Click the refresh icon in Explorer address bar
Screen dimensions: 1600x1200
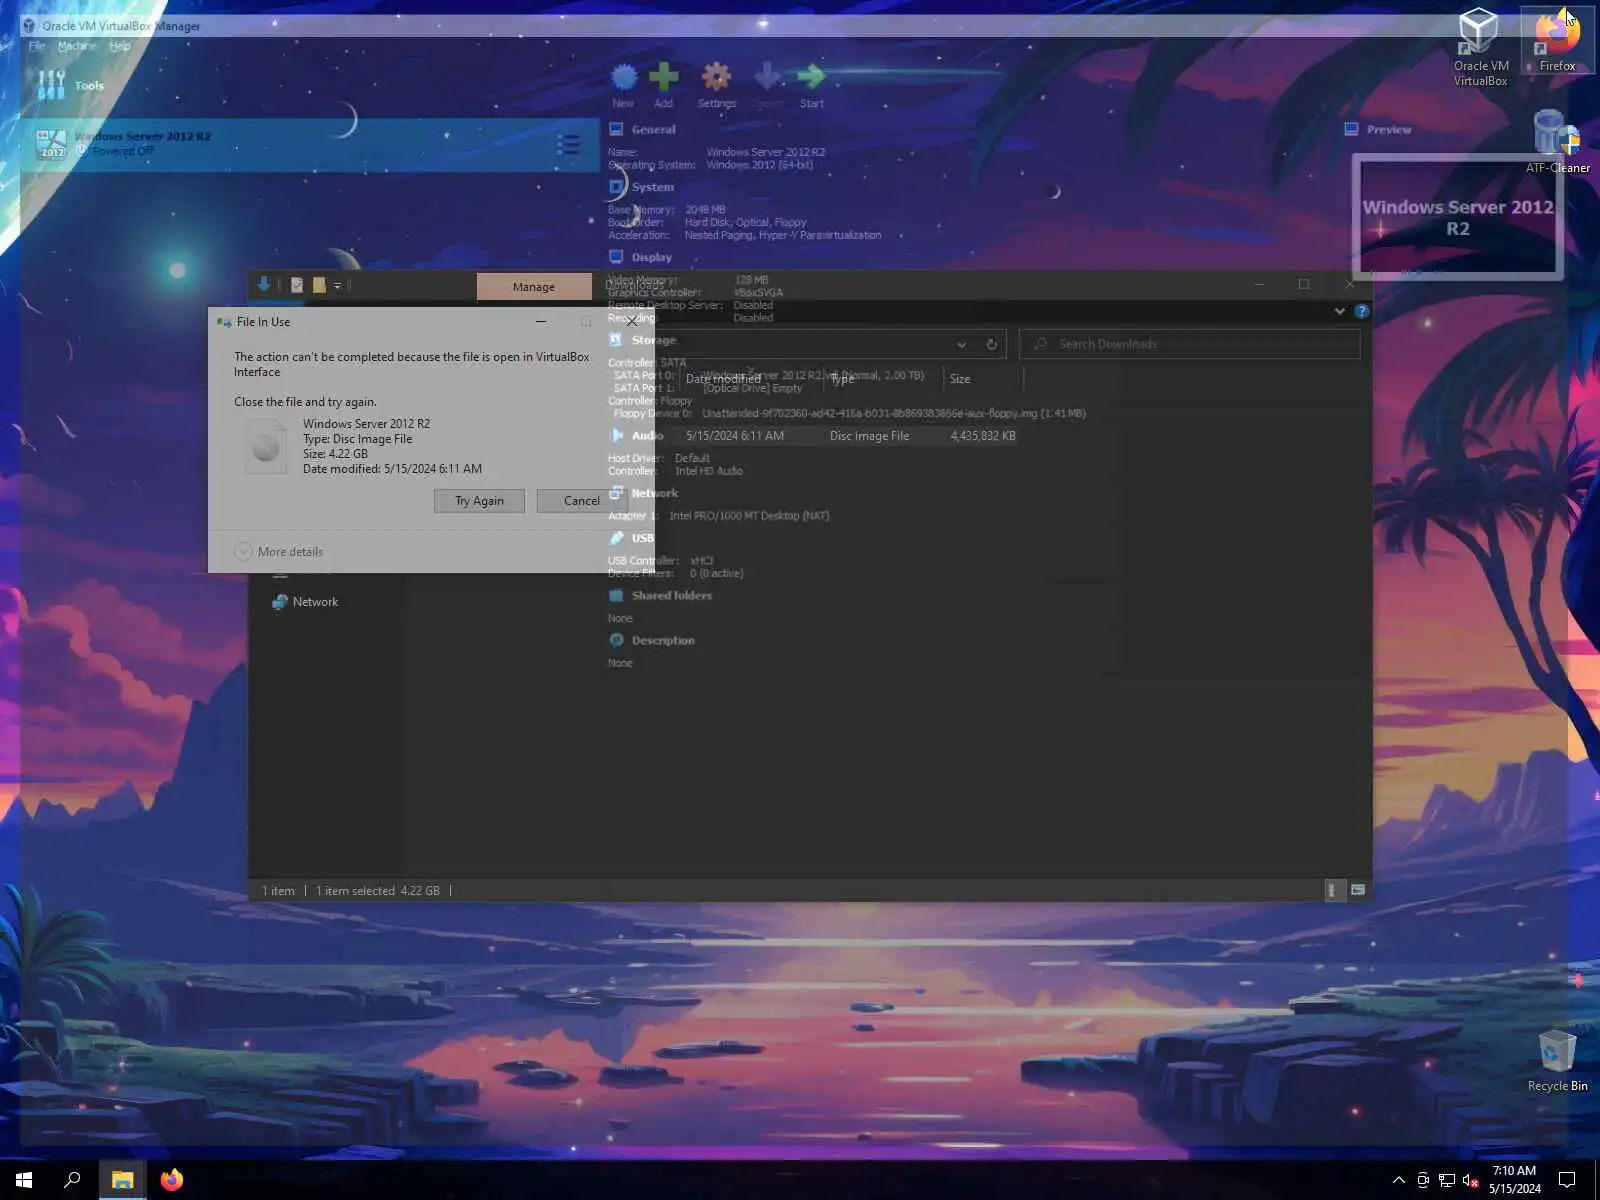(991, 344)
